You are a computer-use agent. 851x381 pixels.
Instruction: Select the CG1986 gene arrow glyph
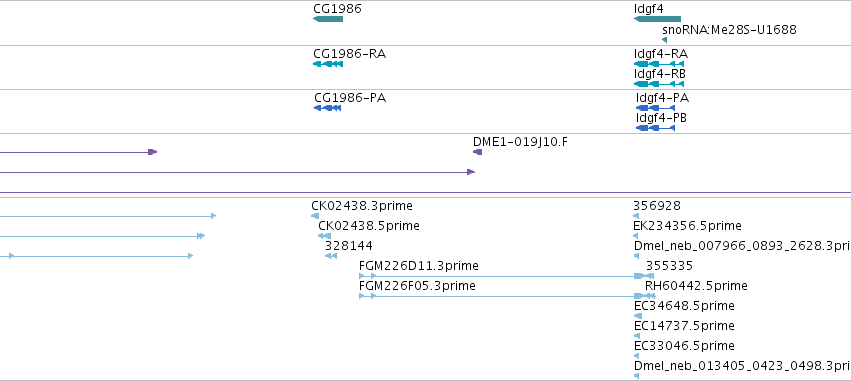(328, 19)
